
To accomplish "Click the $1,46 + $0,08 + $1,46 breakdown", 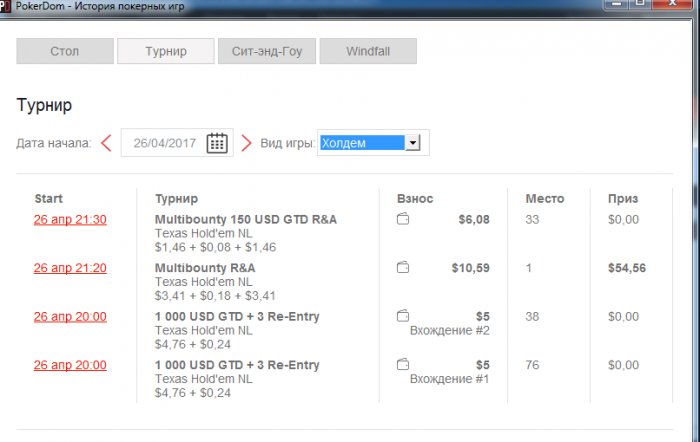I will tap(215, 247).
